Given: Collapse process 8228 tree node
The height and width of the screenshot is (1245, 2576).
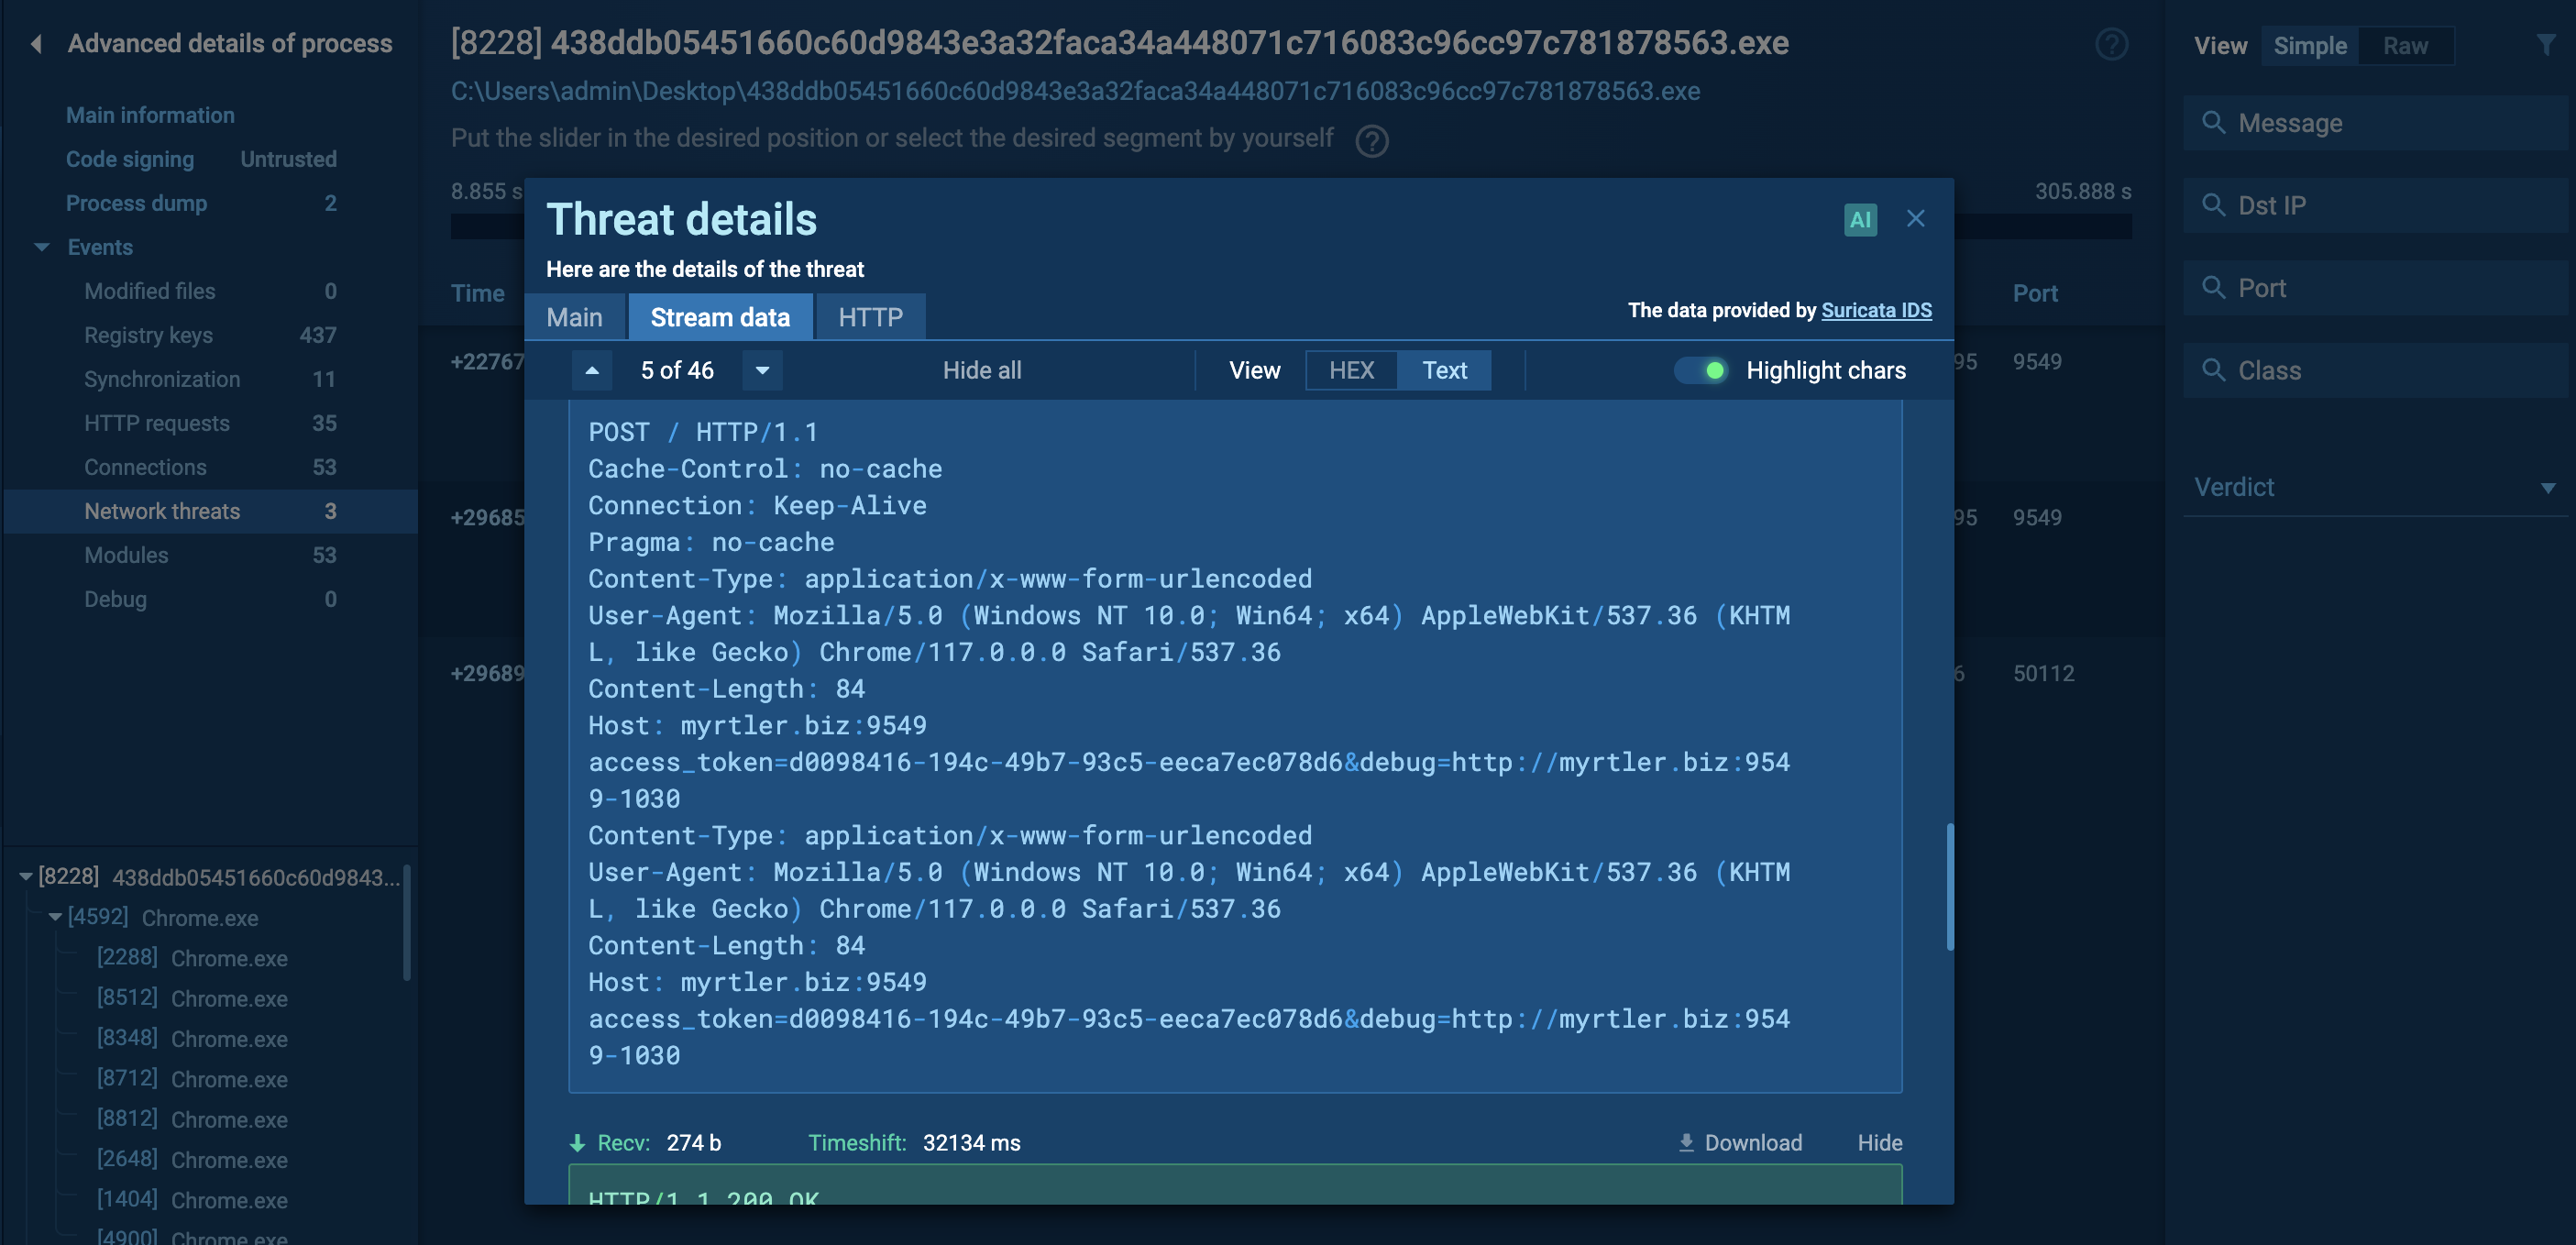Looking at the screenshot, I should coord(26,877).
